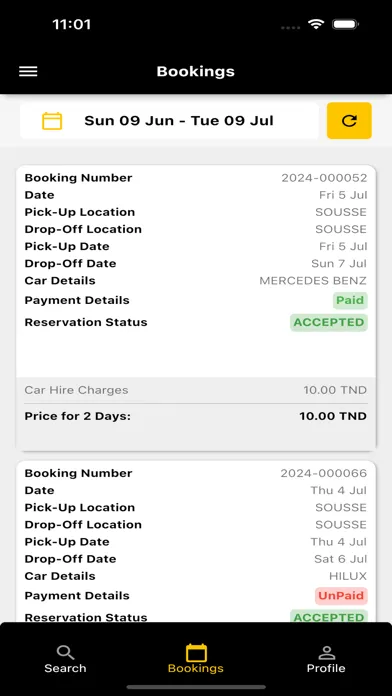Open the Profile tab person icon
The height and width of the screenshot is (696, 392).
point(326,652)
